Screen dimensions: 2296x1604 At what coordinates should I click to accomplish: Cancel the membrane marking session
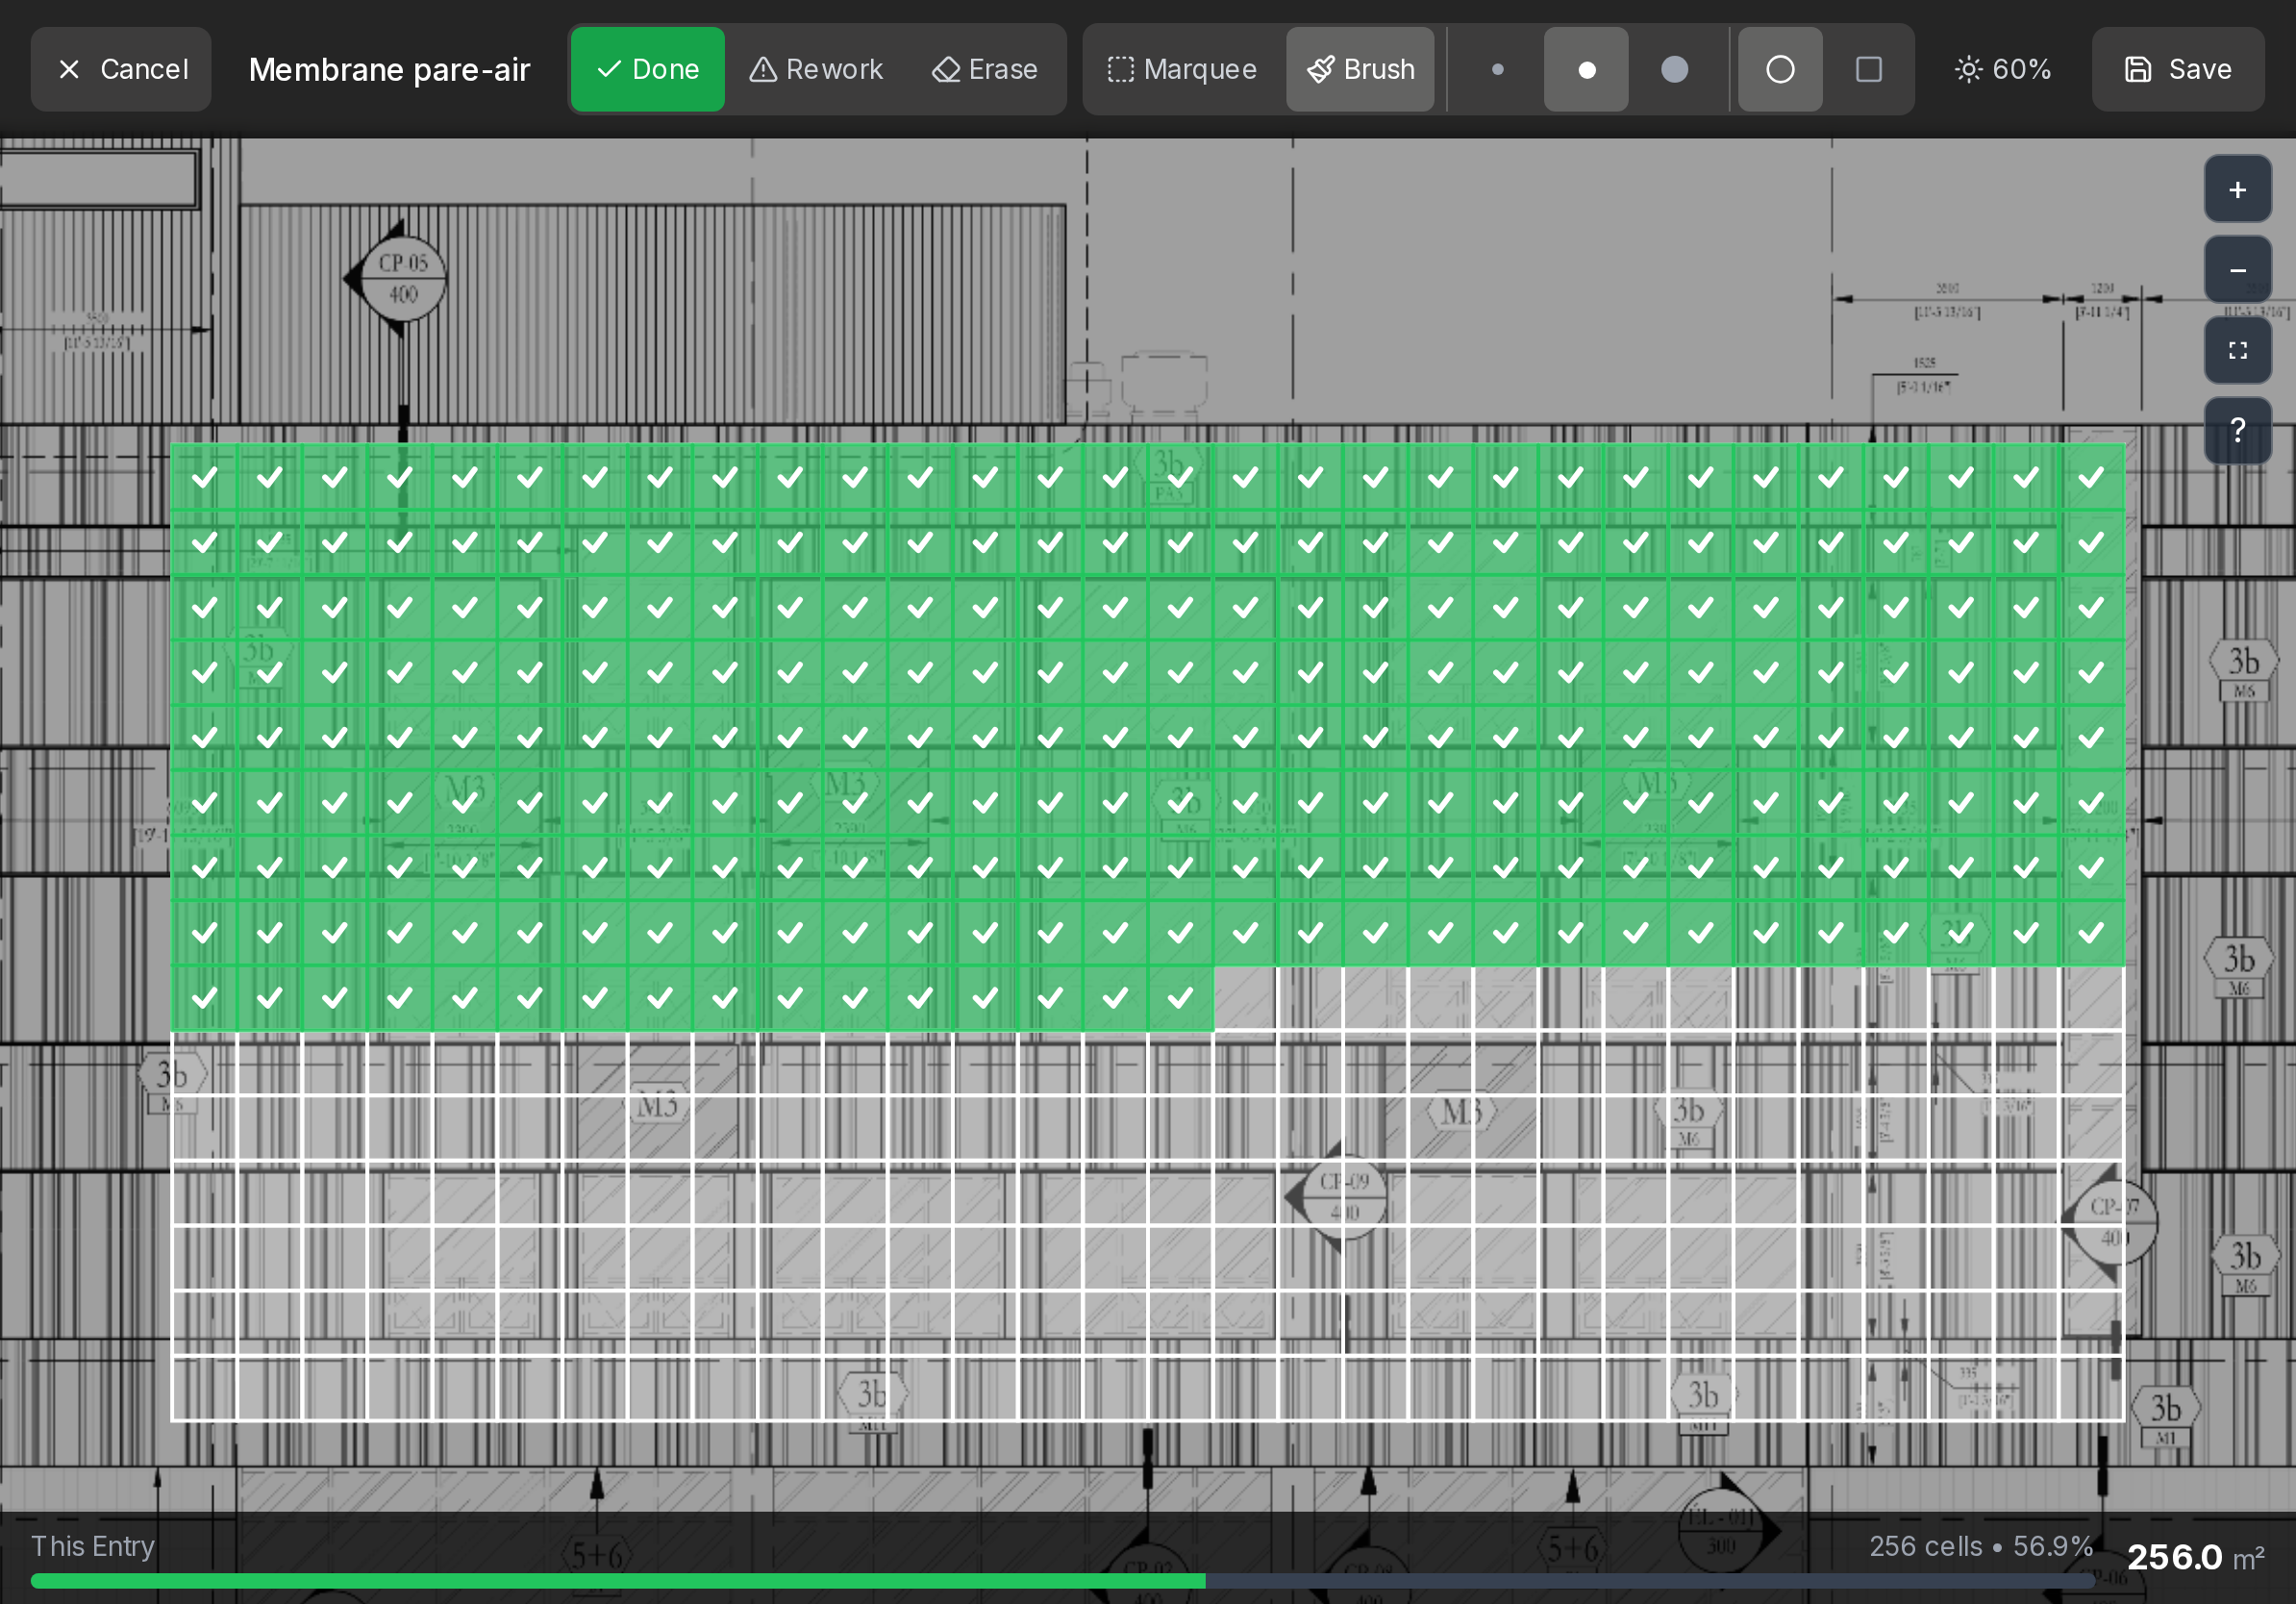tap(121, 69)
